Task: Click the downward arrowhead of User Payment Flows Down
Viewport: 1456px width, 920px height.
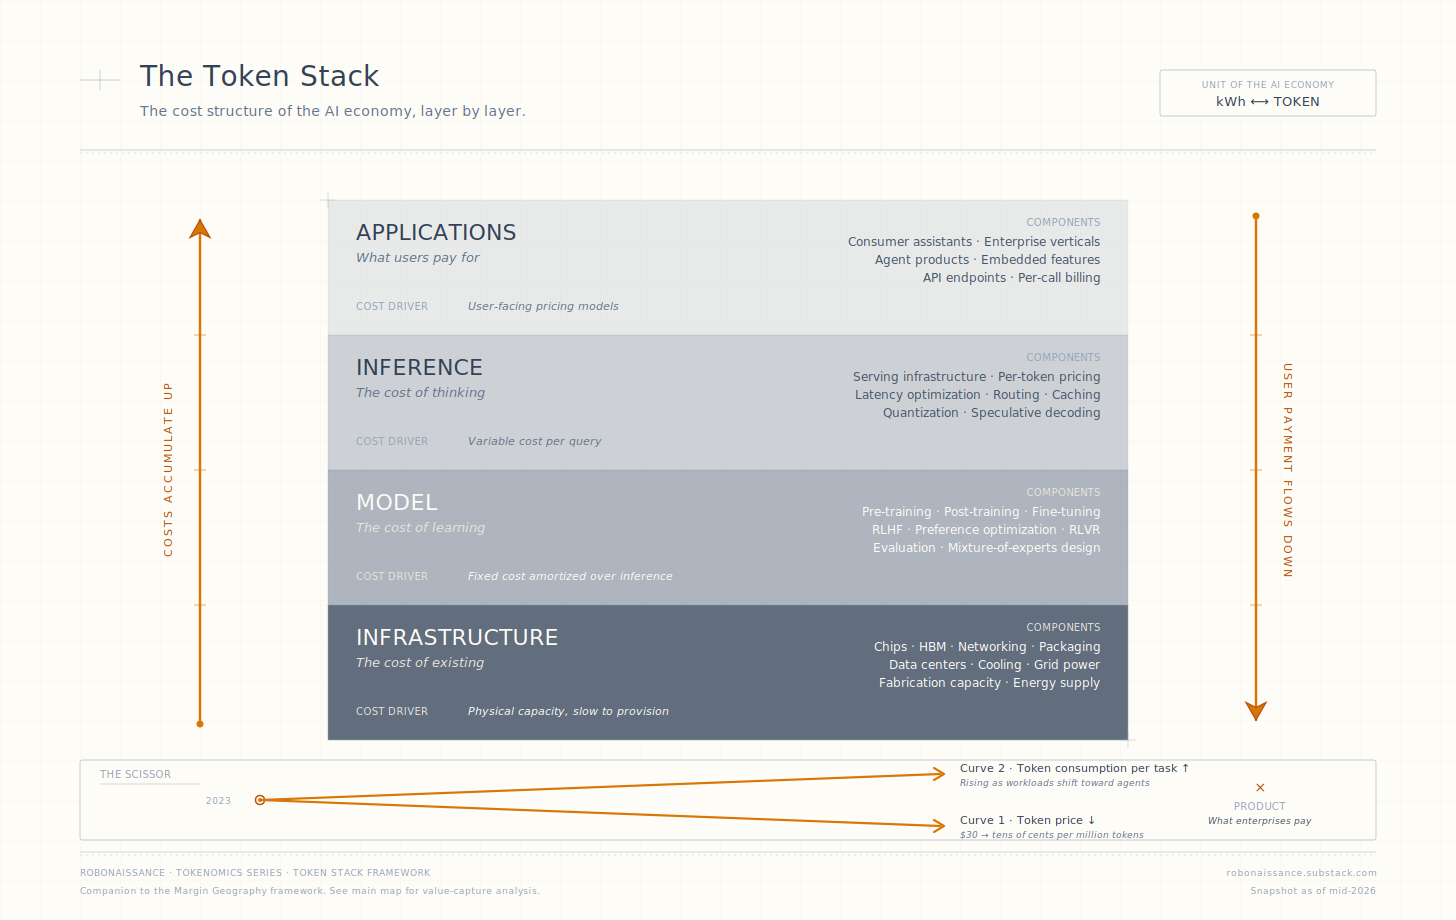Action: 1256,711
